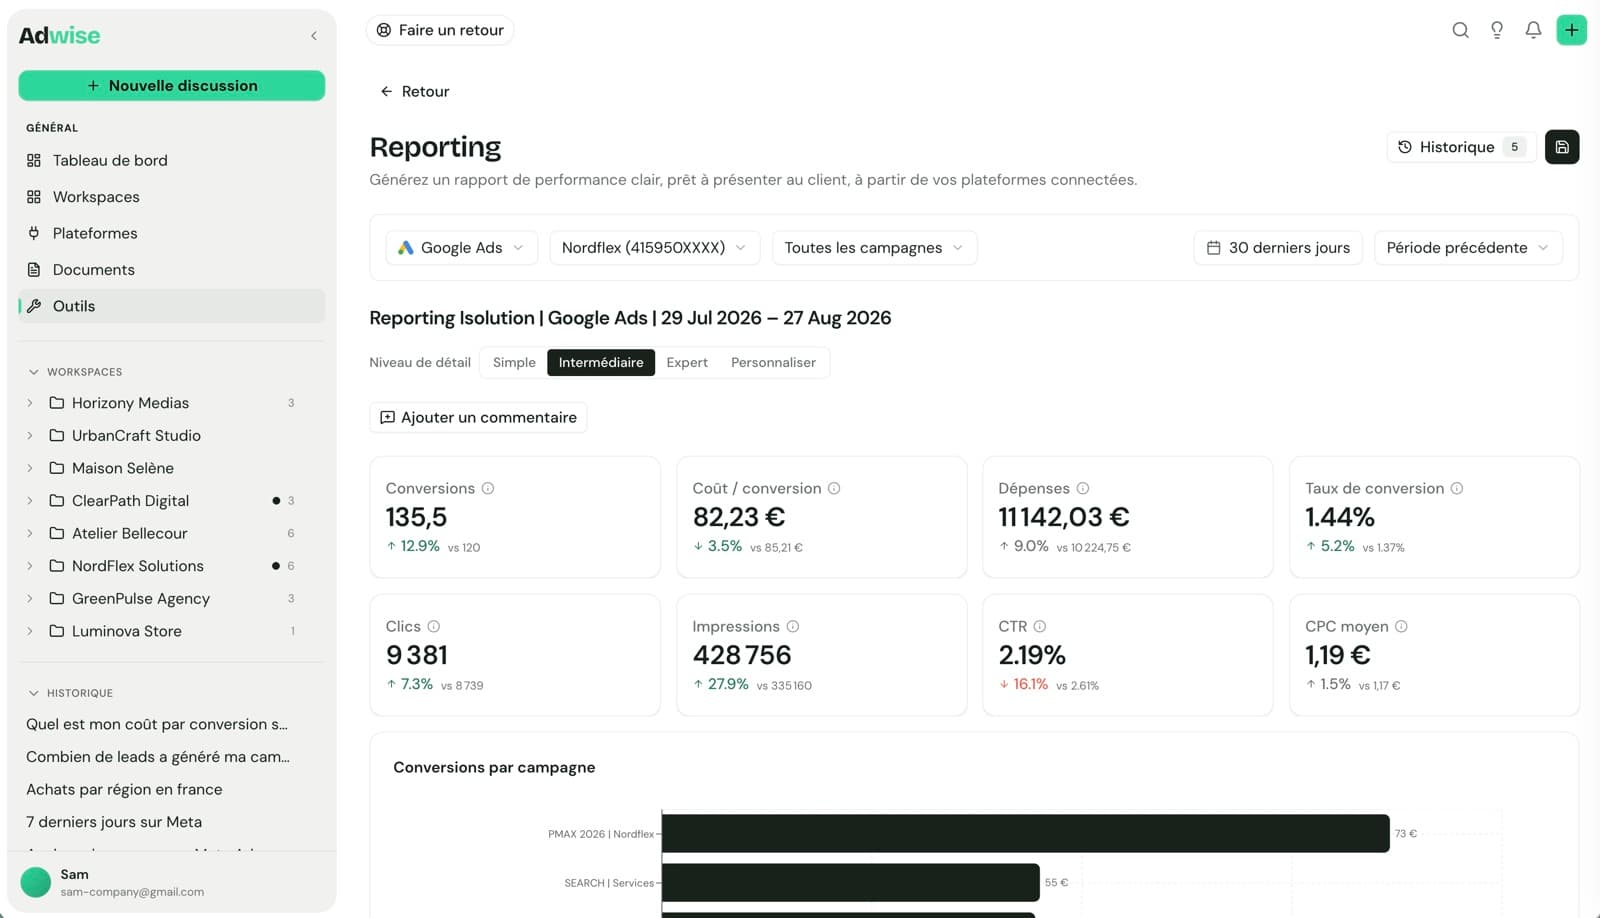Open Workspaces in sidebar

click(171, 197)
